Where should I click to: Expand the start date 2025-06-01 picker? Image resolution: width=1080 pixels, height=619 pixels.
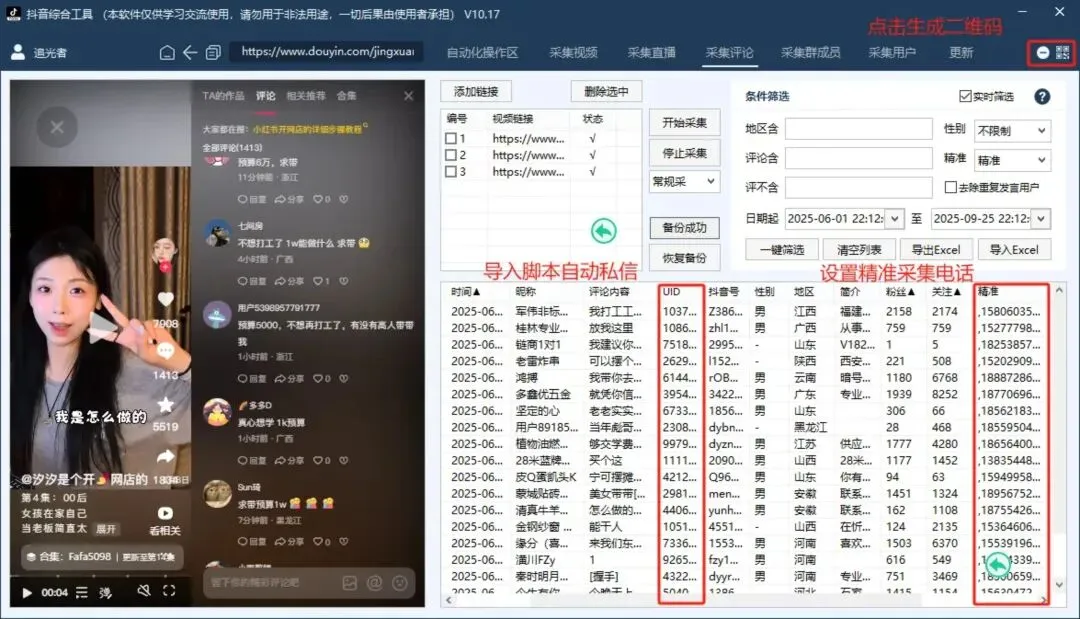click(894, 218)
